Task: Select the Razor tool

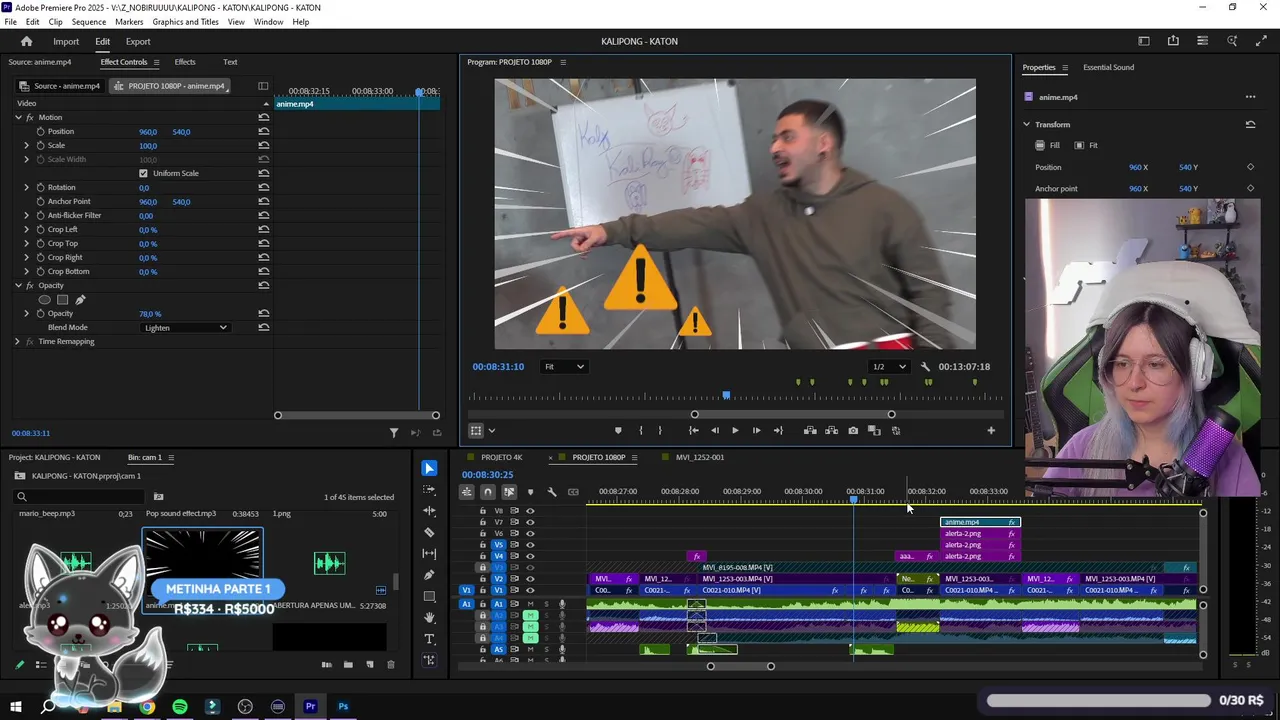Action: coord(429,532)
